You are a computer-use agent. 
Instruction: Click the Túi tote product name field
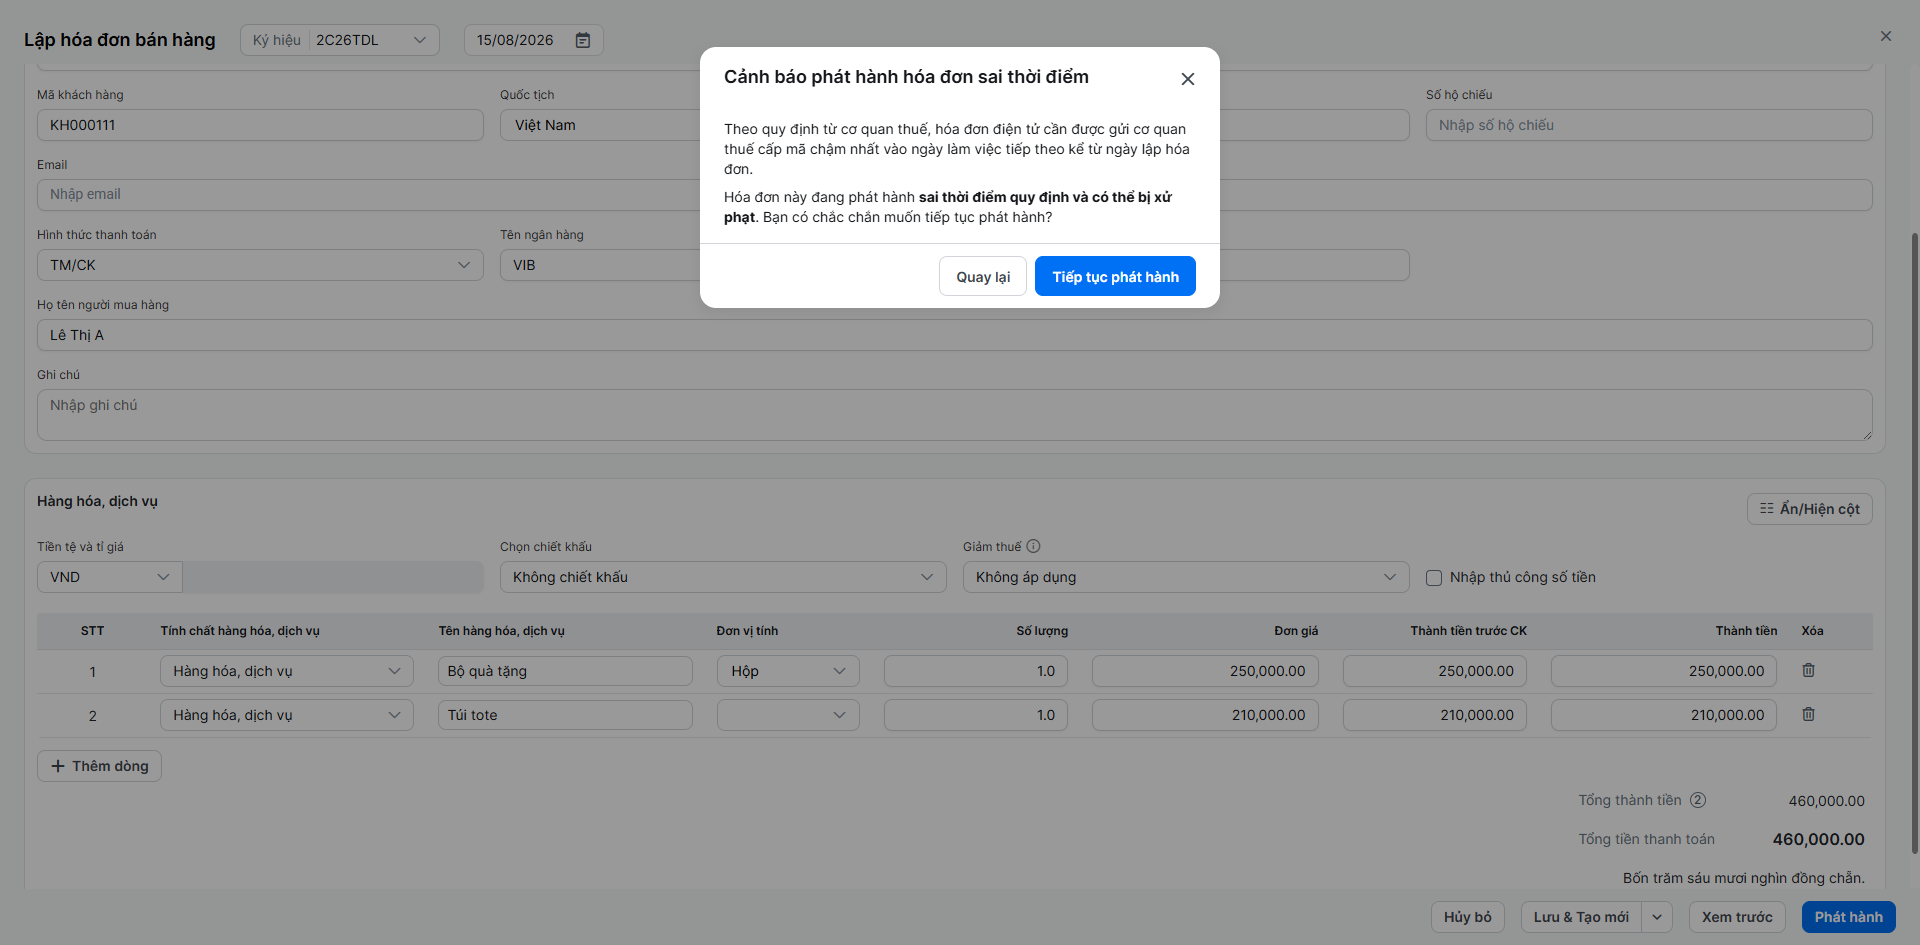pyautogui.click(x=565, y=715)
